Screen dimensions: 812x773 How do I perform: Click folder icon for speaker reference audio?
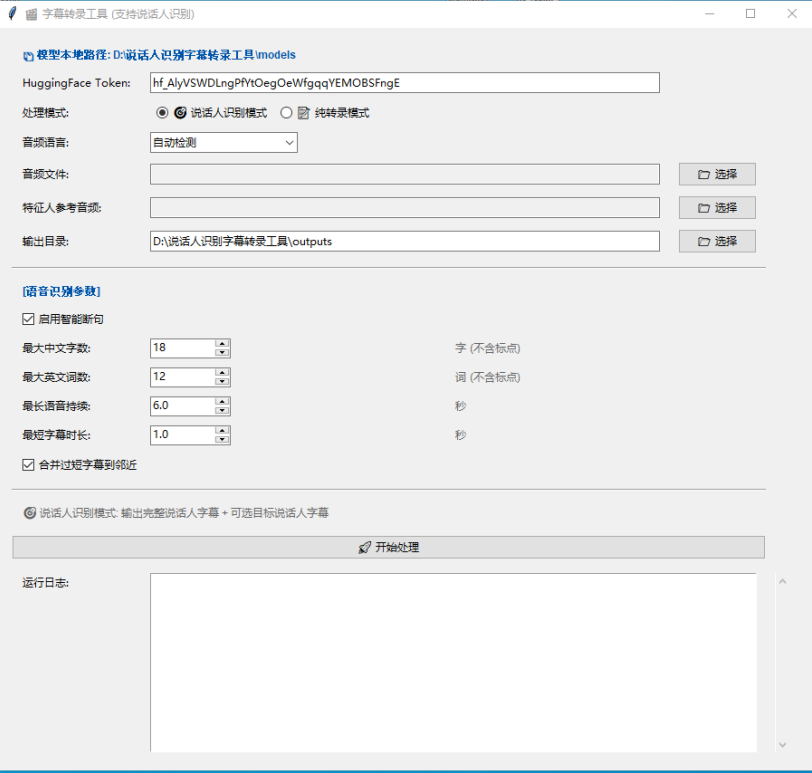coord(703,208)
